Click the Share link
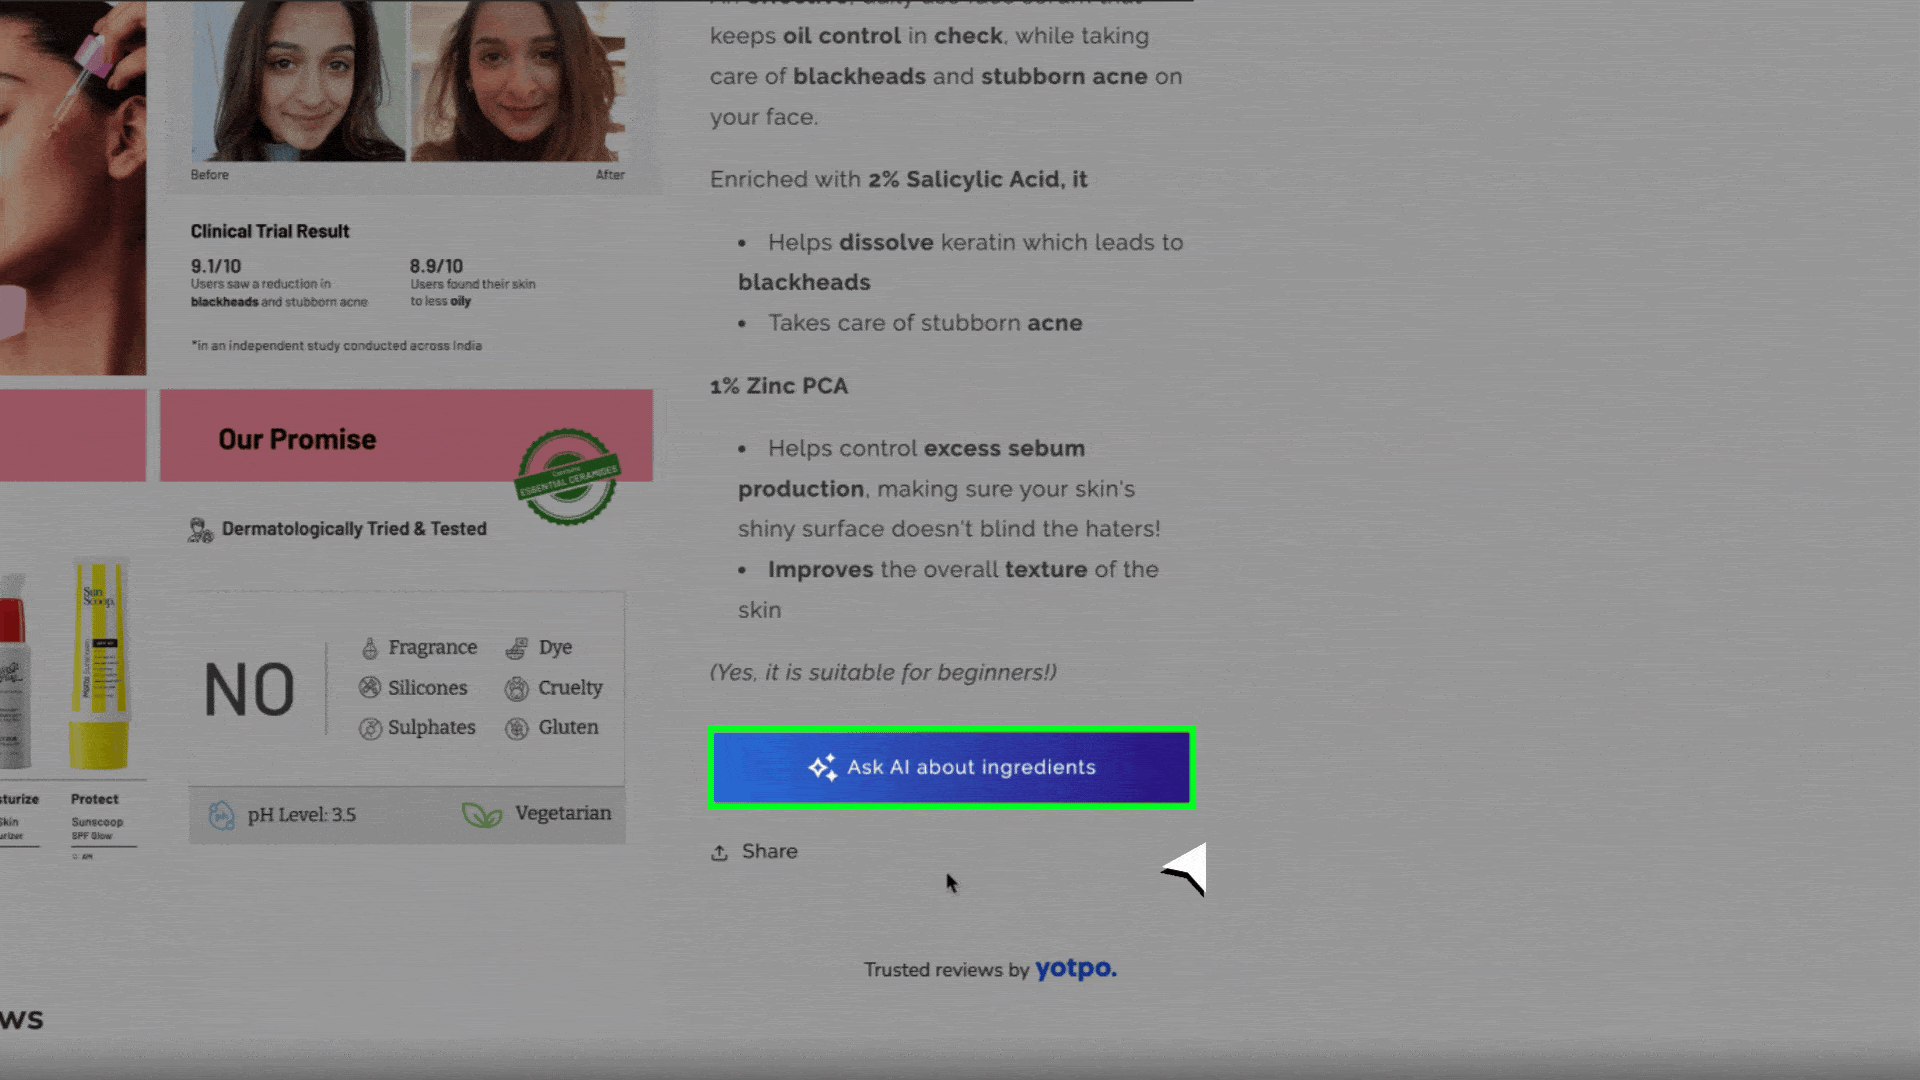Image resolution: width=1920 pixels, height=1080 pixels. [754, 851]
